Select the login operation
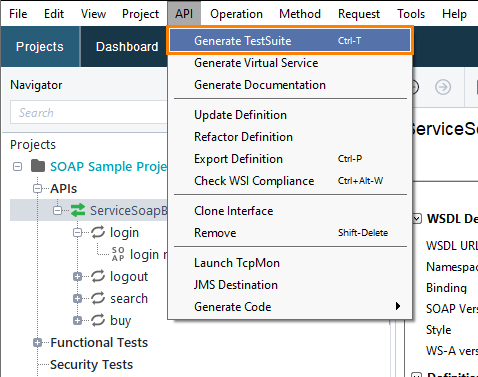The height and width of the screenshot is (377, 478). (124, 233)
